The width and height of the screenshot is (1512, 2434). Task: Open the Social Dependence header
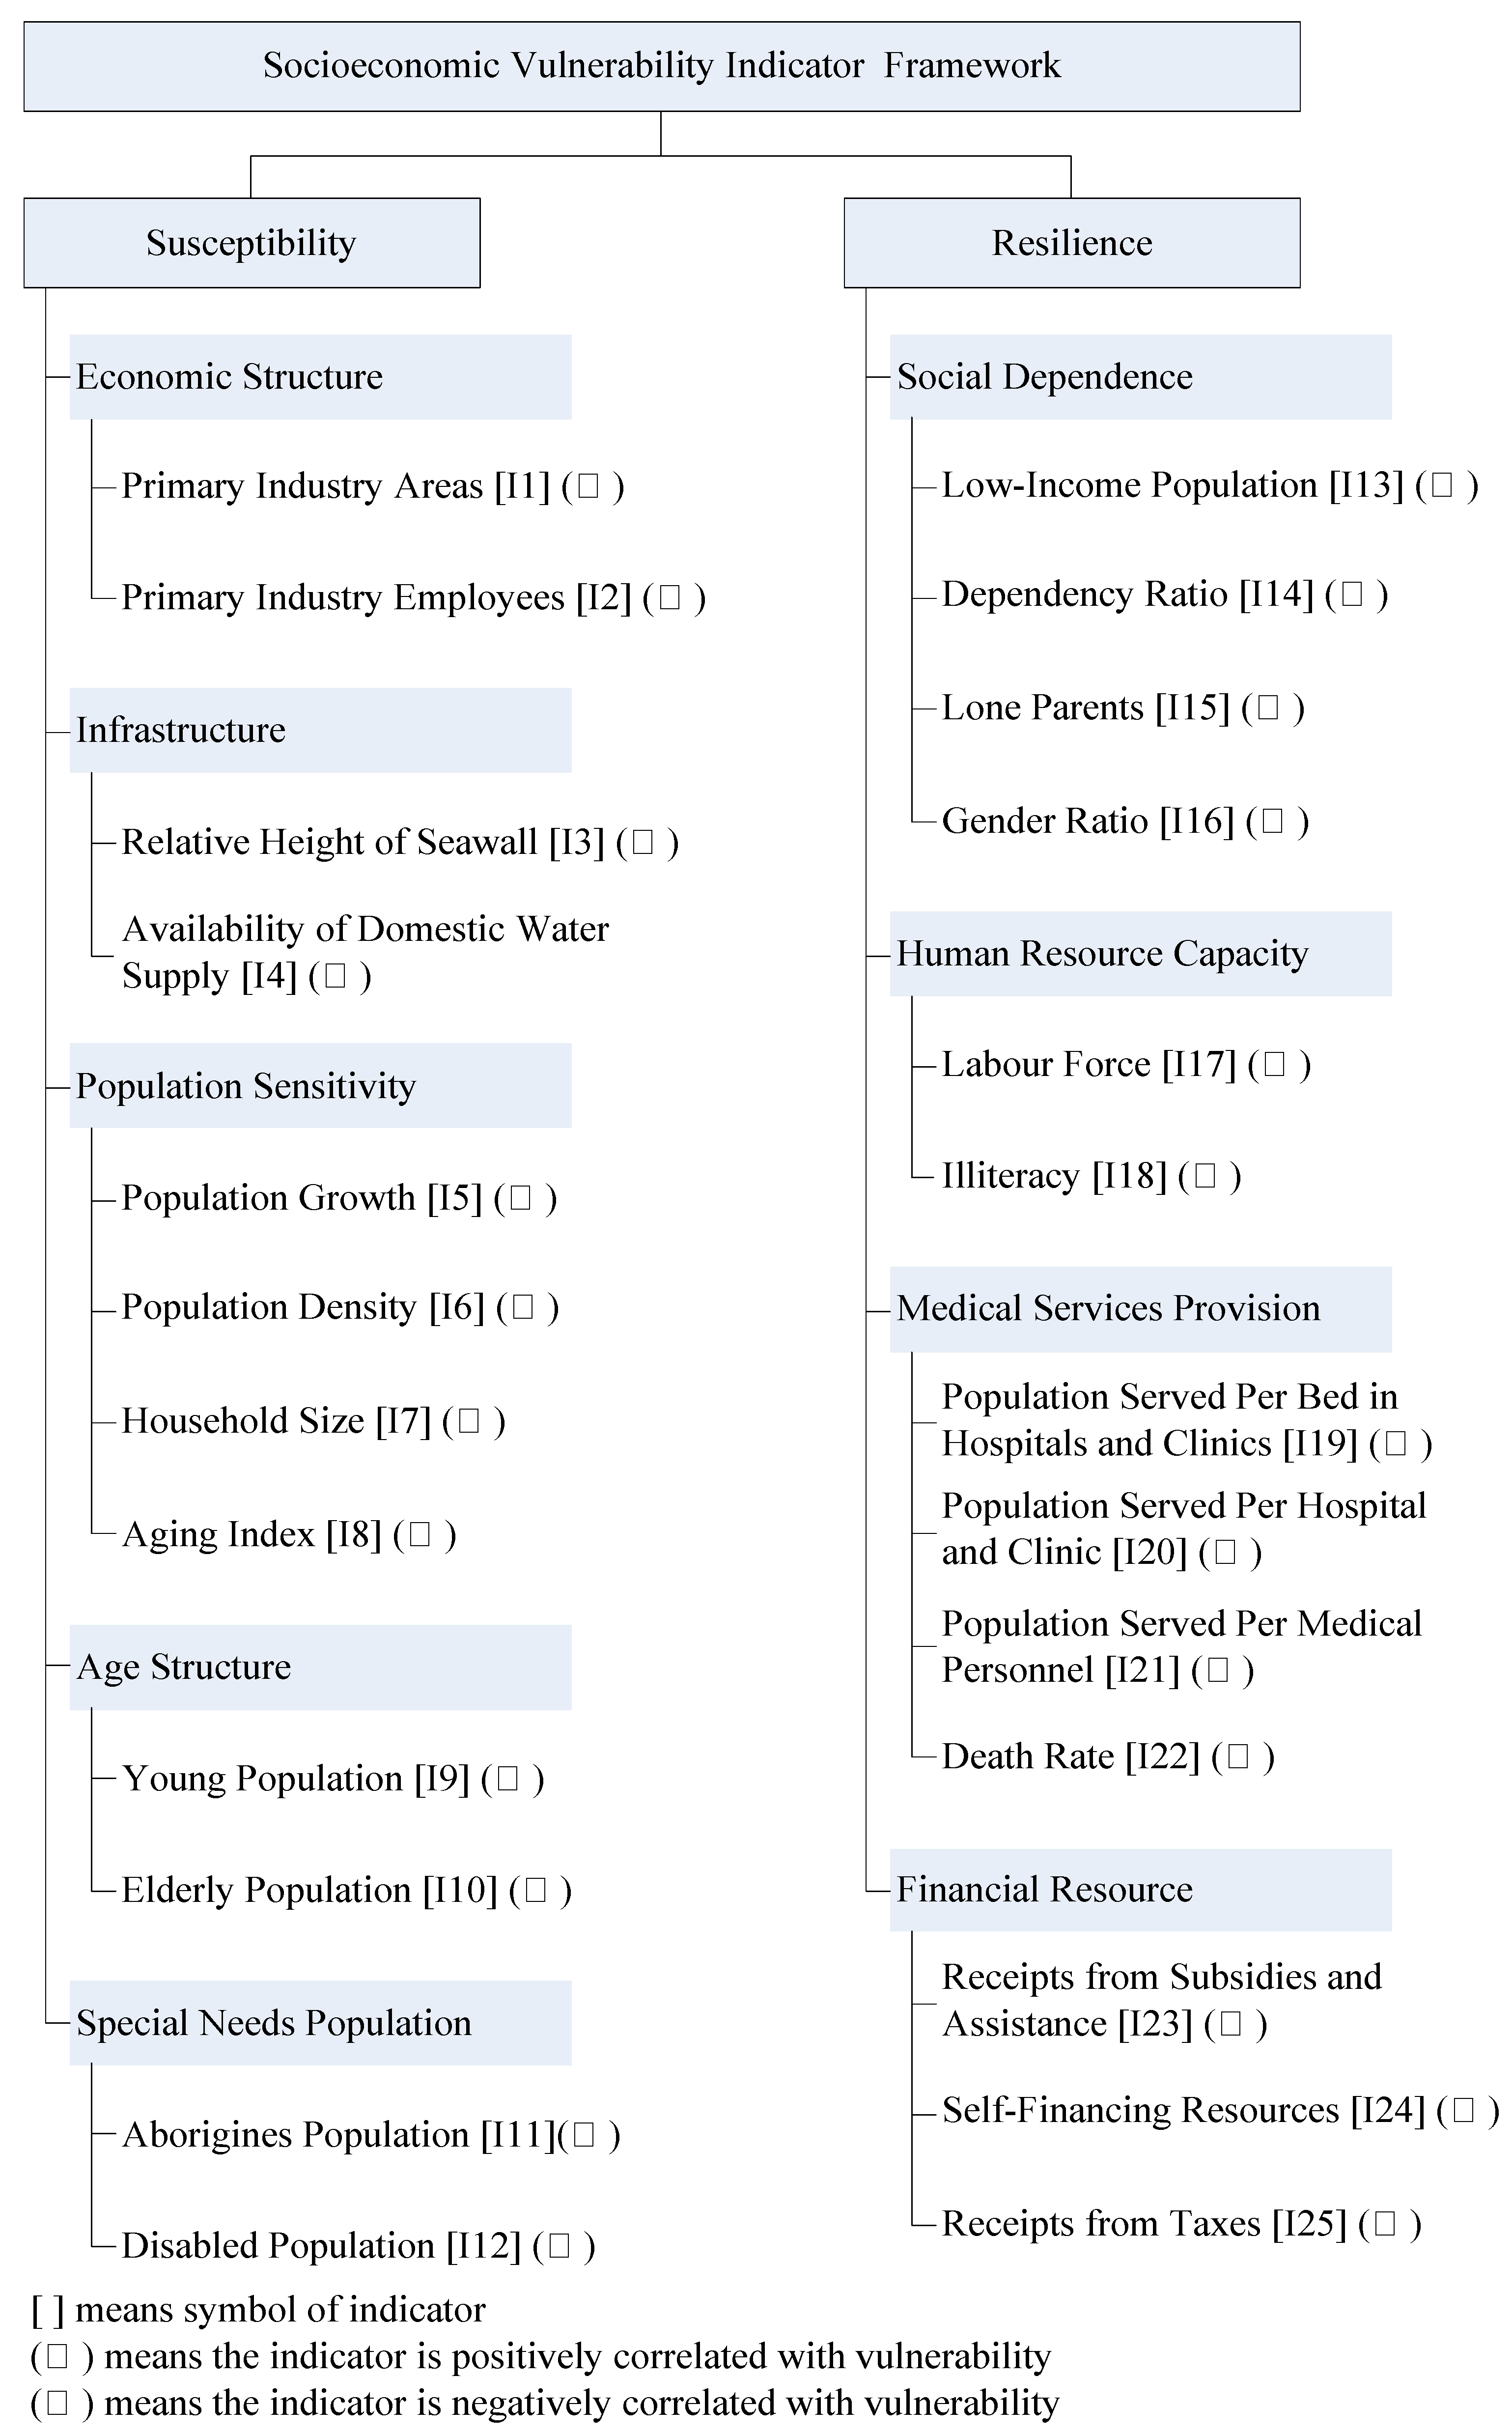click(1140, 377)
